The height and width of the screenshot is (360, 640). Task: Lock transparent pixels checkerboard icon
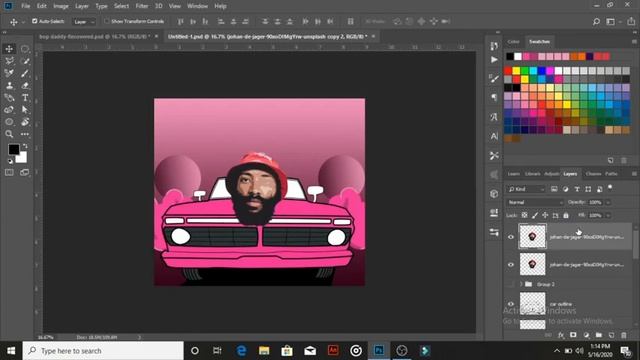(524, 215)
